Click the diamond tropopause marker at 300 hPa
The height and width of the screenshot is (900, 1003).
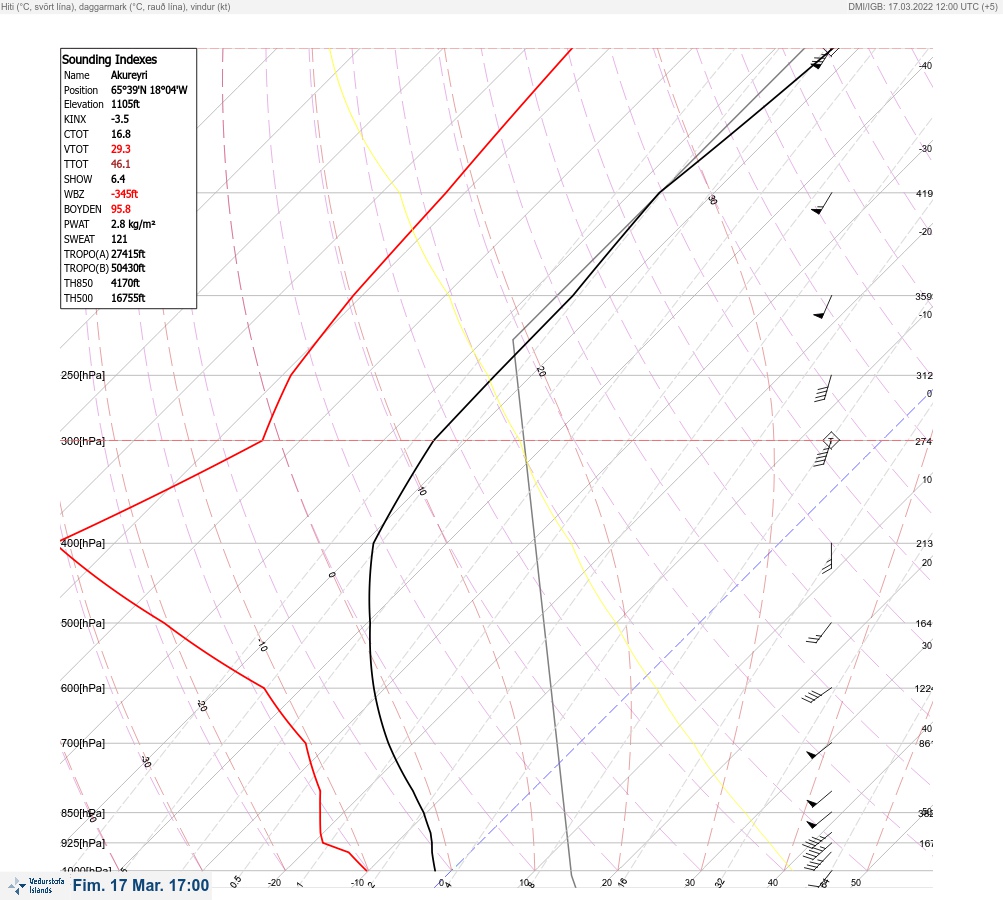(x=831, y=440)
